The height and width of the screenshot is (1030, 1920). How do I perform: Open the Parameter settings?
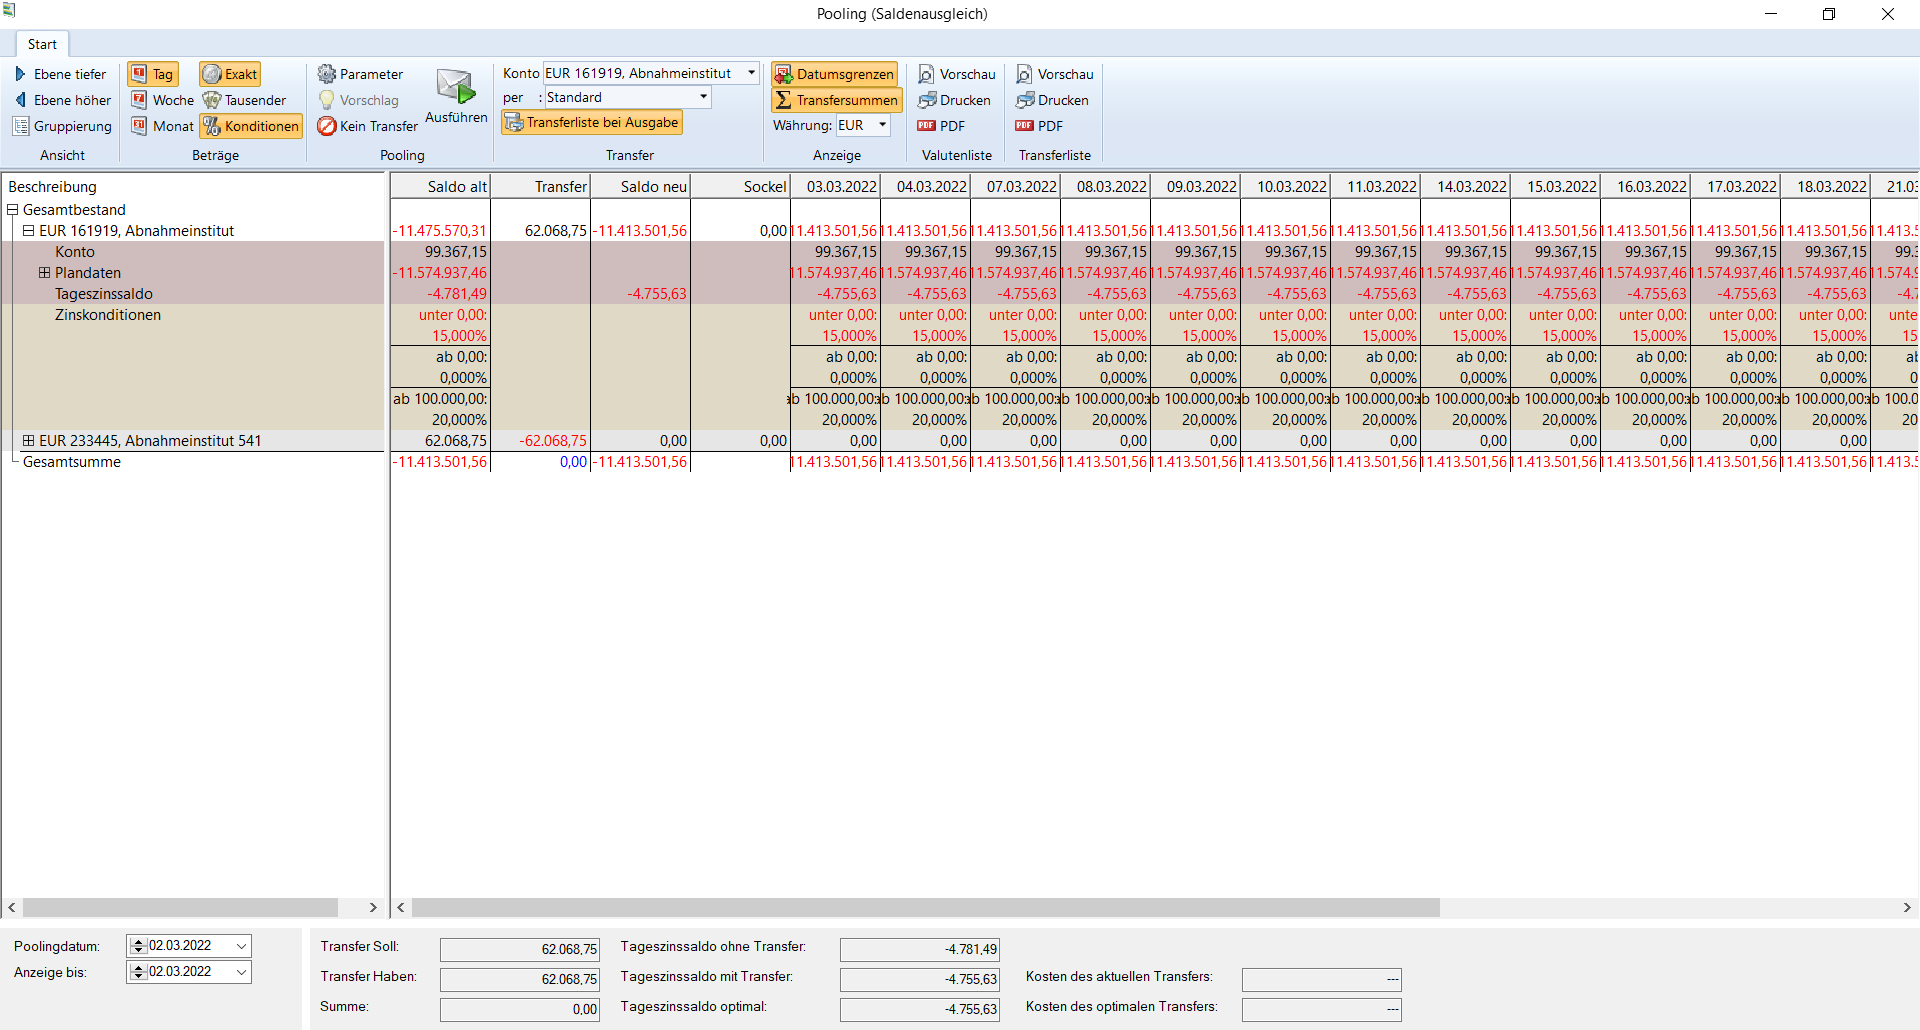point(360,74)
